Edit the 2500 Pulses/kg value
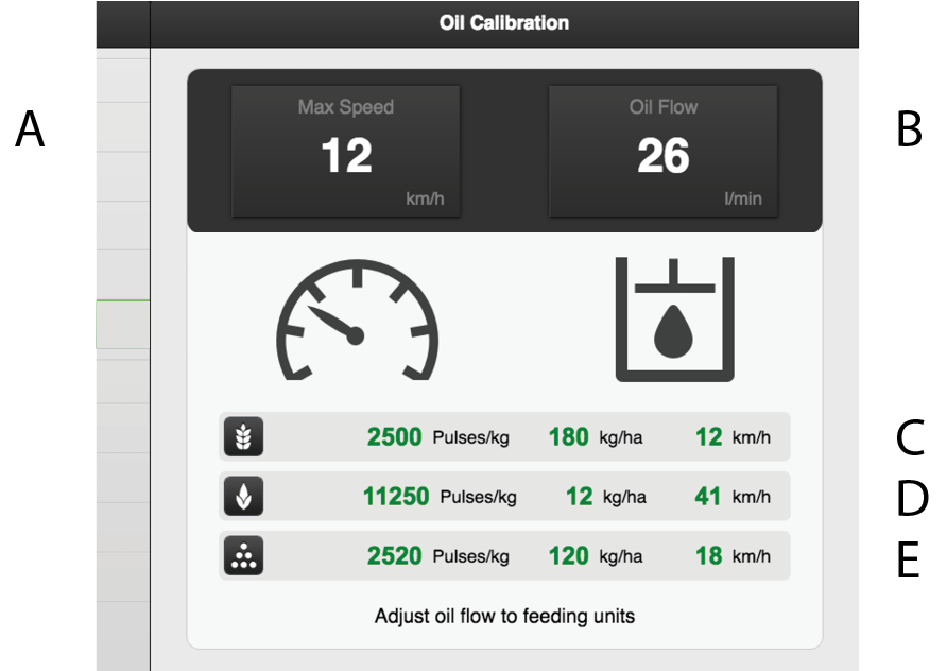 click(x=394, y=437)
